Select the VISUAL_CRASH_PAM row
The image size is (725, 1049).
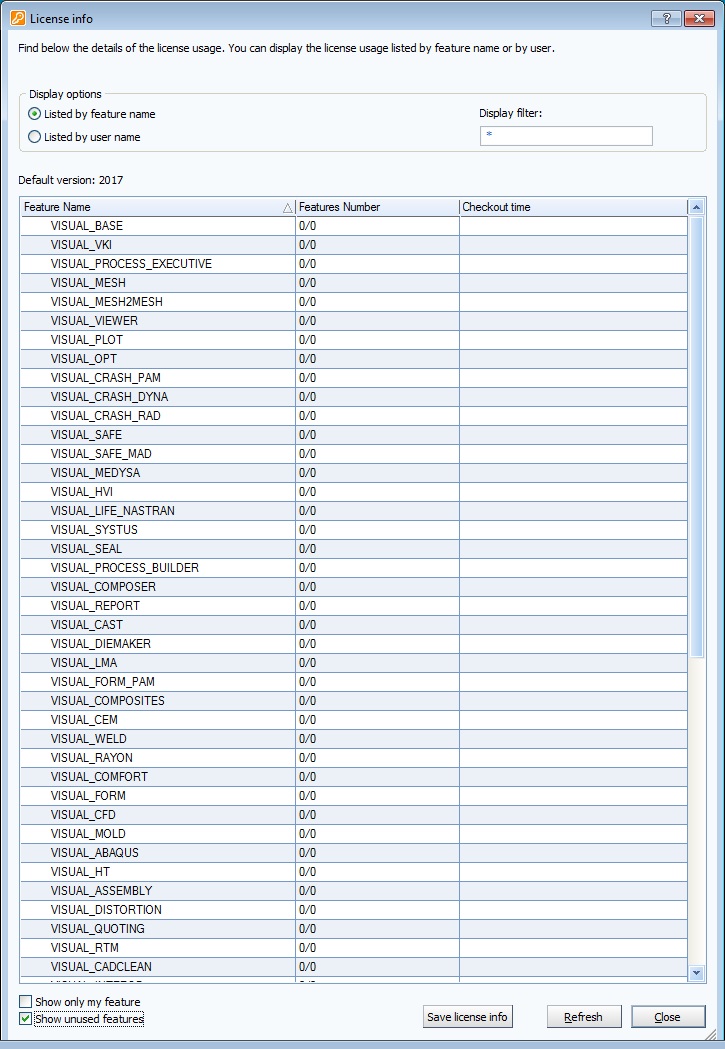click(x=354, y=378)
